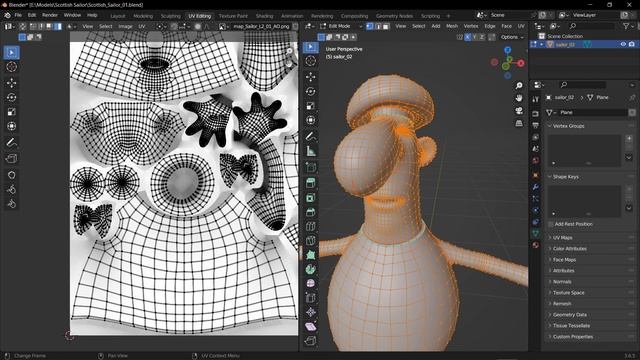This screenshot has width=640, height=360.
Task: Open the Render menu
Action: coord(50,15)
